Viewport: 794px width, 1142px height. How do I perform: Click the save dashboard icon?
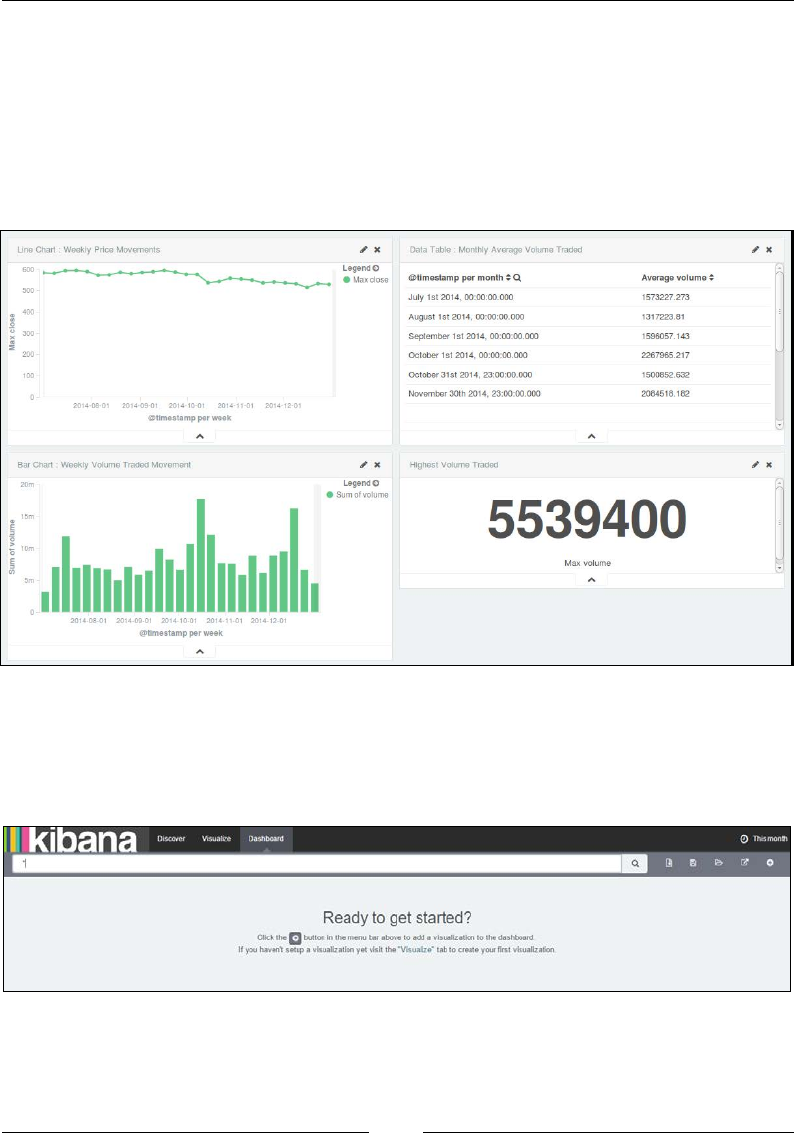693,863
